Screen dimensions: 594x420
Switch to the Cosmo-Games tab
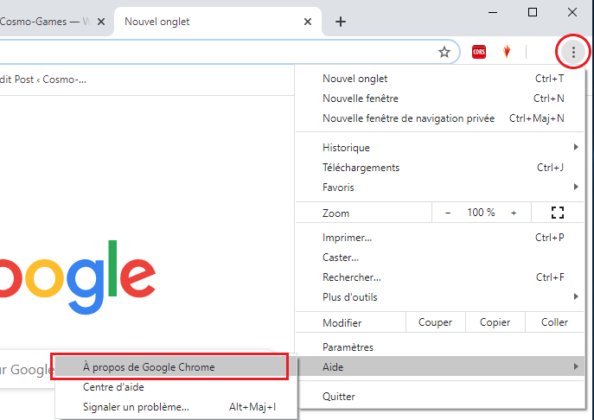coord(45,22)
